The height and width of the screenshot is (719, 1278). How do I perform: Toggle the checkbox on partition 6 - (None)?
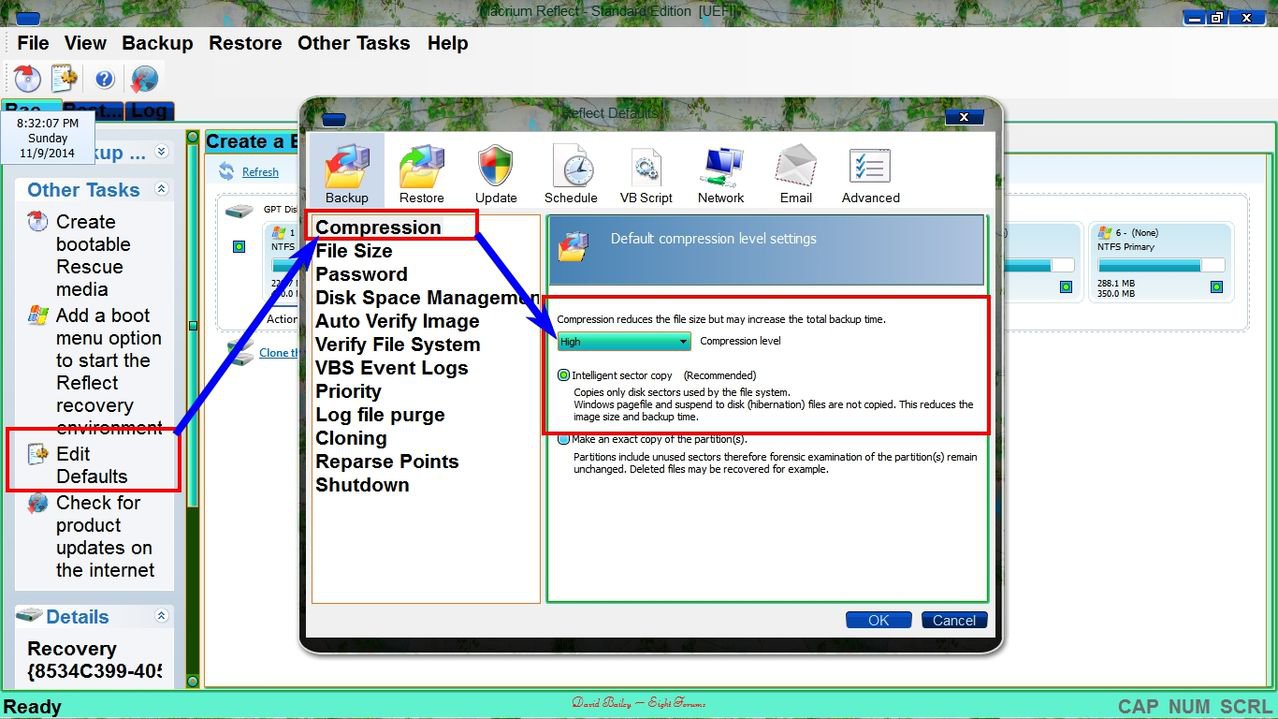(x=1217, y=287)
